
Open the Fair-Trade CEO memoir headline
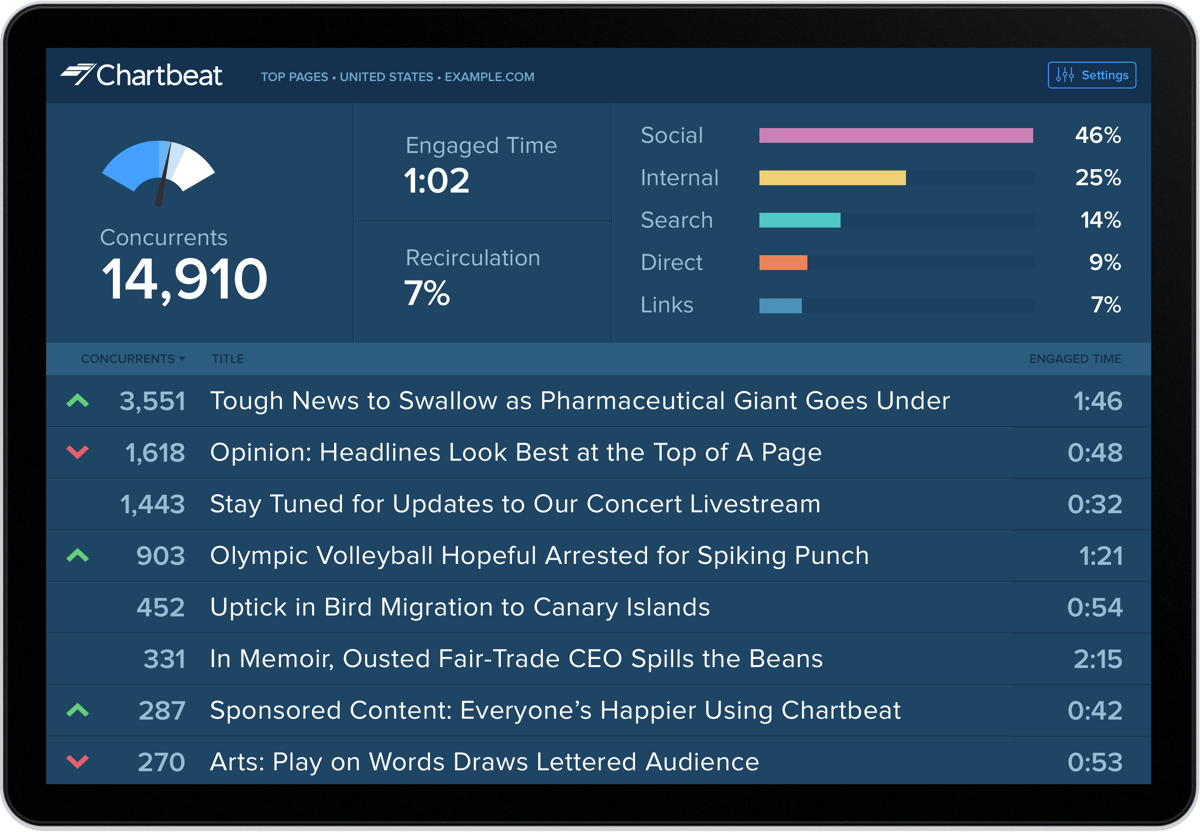pos(516,658)
